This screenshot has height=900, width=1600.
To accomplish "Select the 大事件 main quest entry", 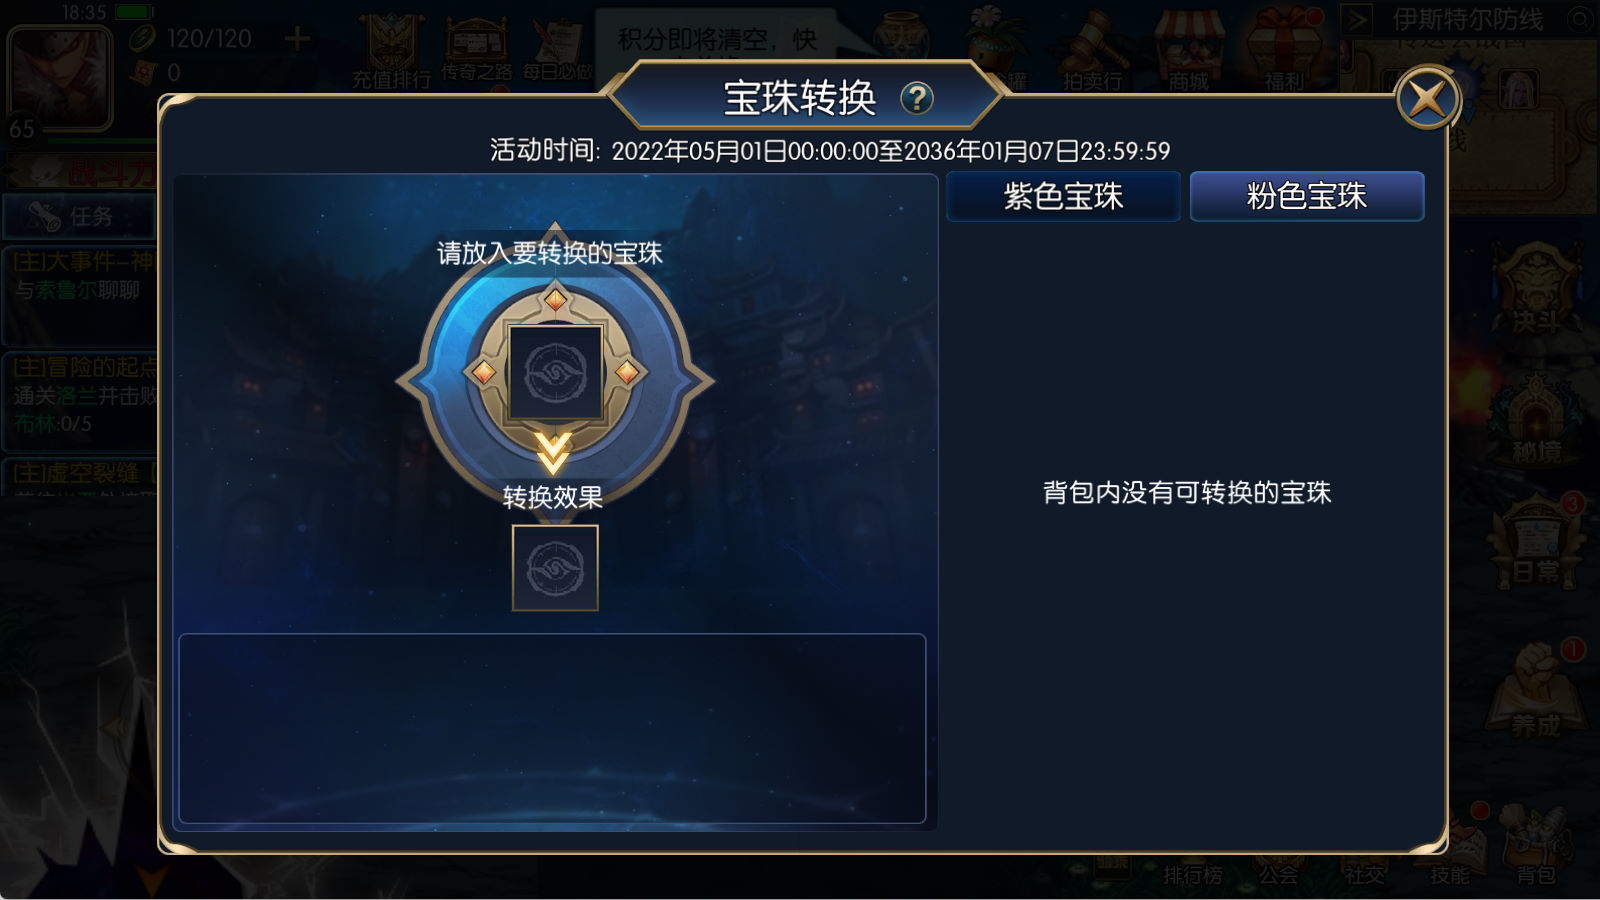I will 80,277.
